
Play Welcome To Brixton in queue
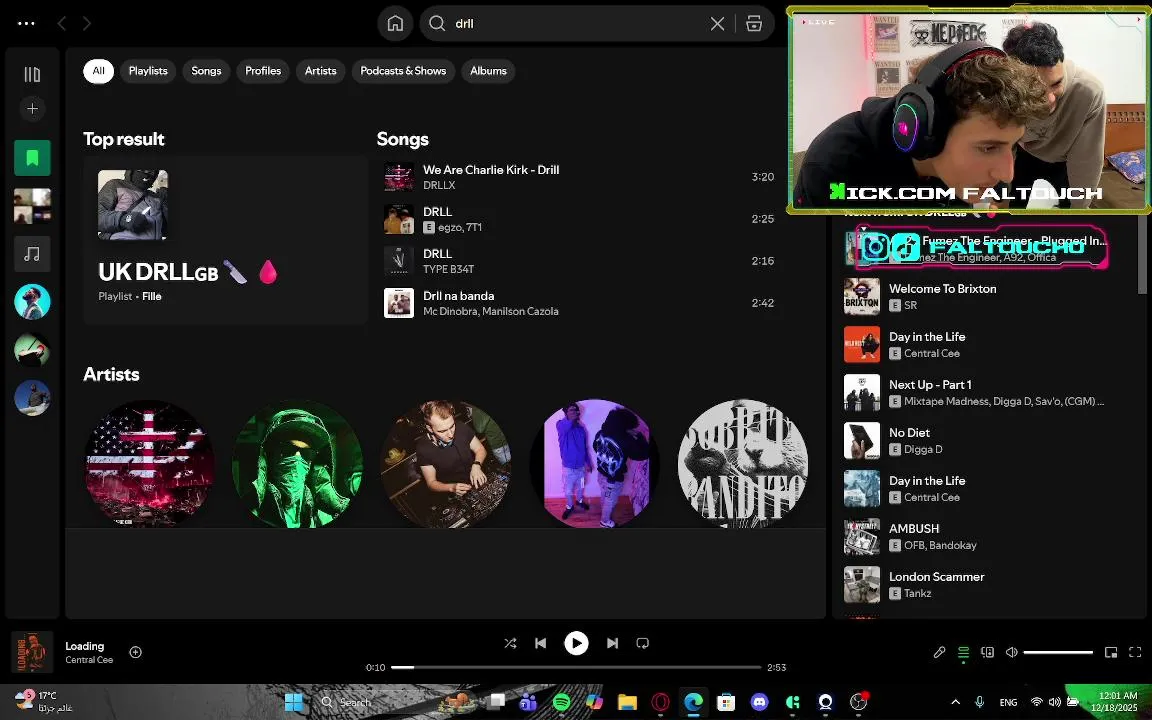coord(984,296)
